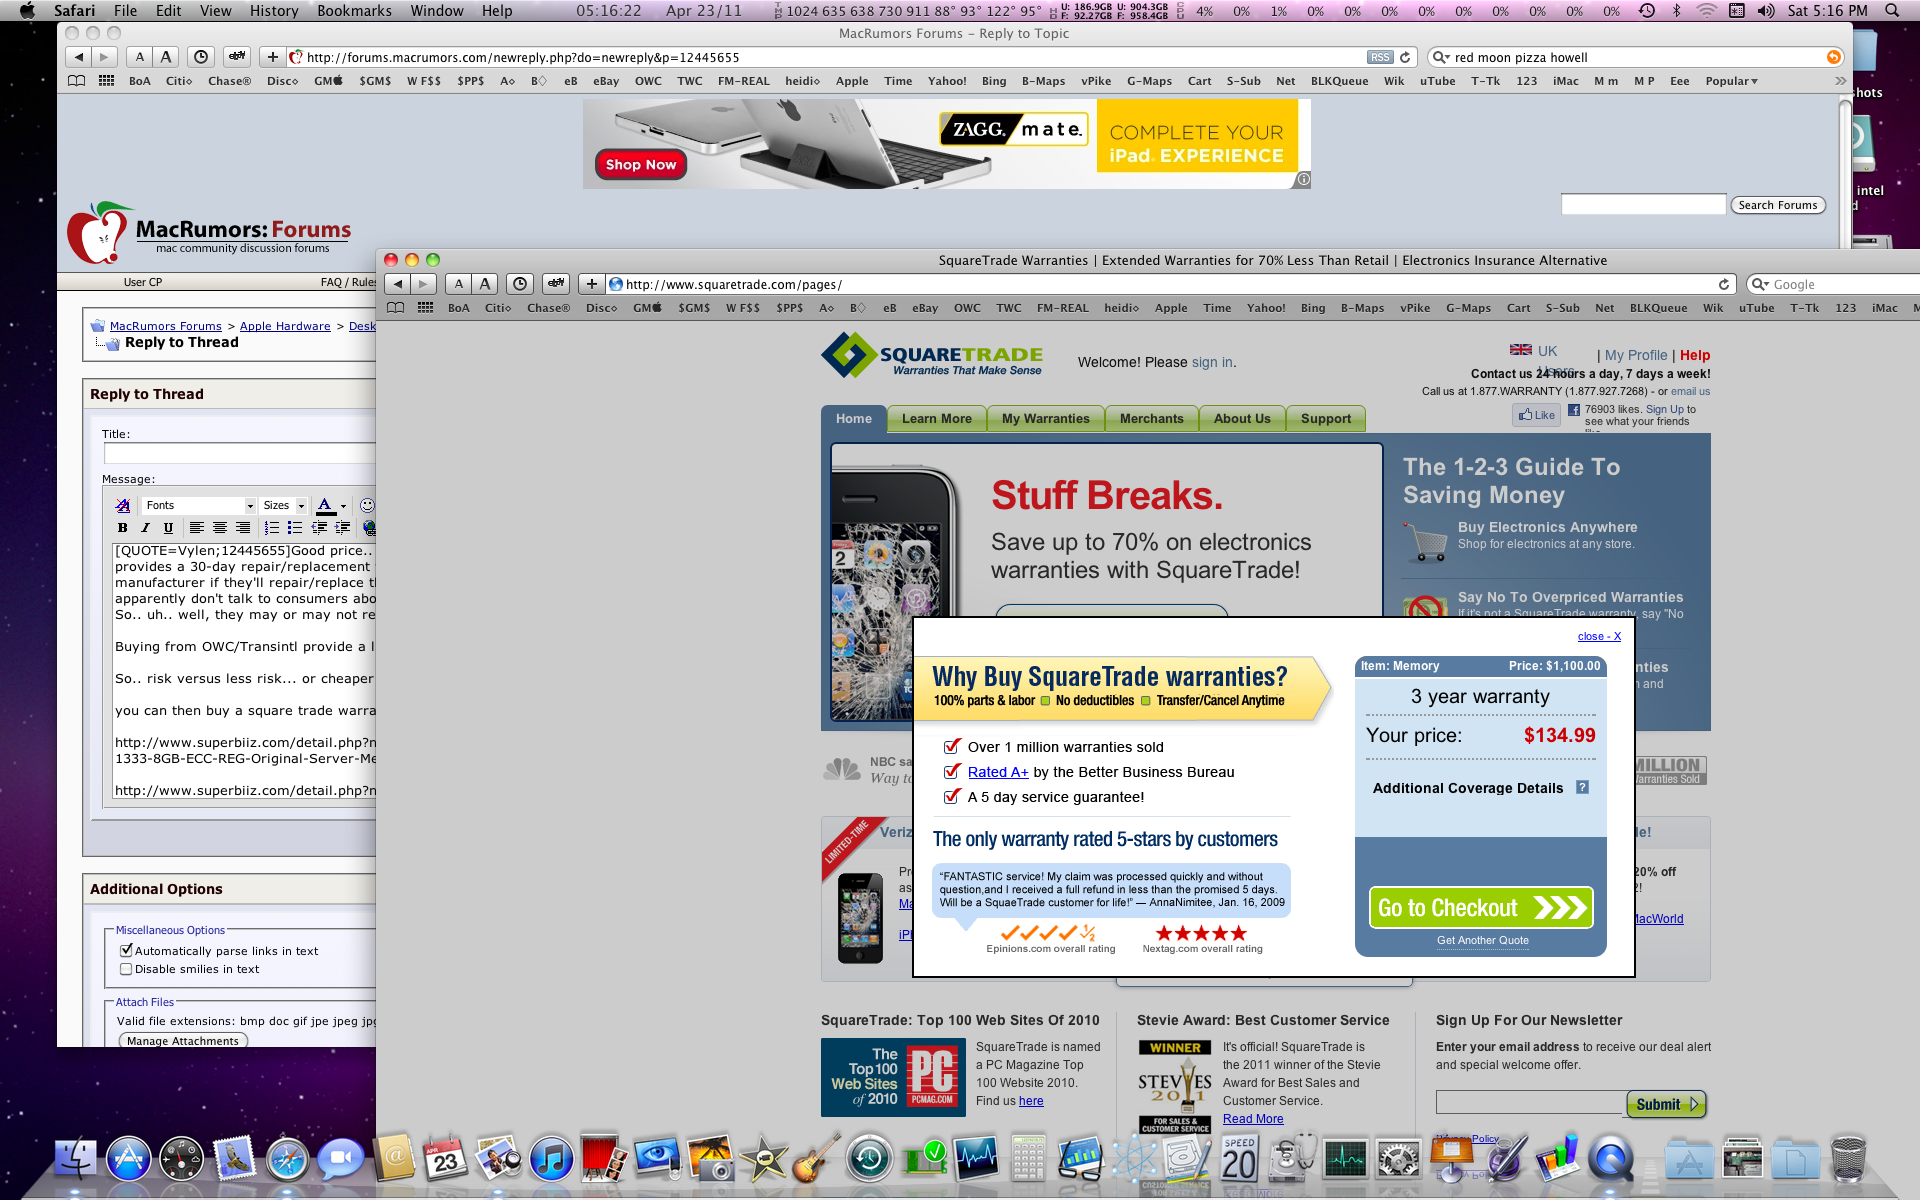This screenshot has width=1920, height=1200.
Task: Click Spotlight magnifier in menu bar
Action: (x=1892, y=10)
